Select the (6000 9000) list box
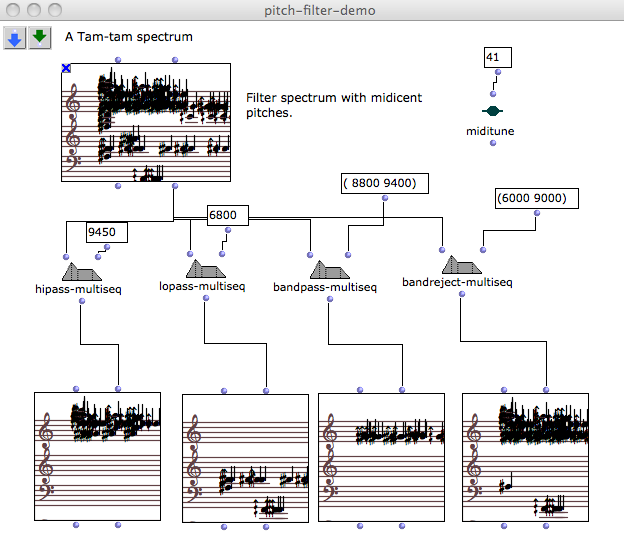Image resolution: width=624 pixels, height=553 pixels. coord(537,199)
